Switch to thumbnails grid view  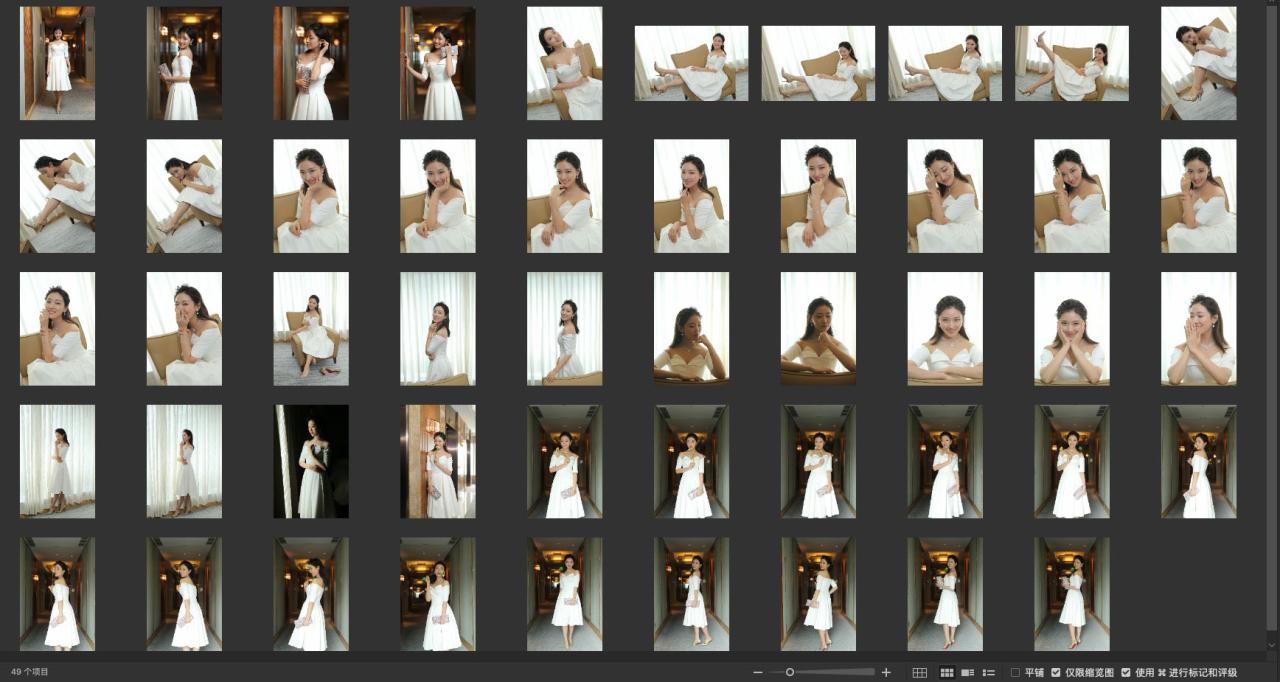[x=945, y=672]
